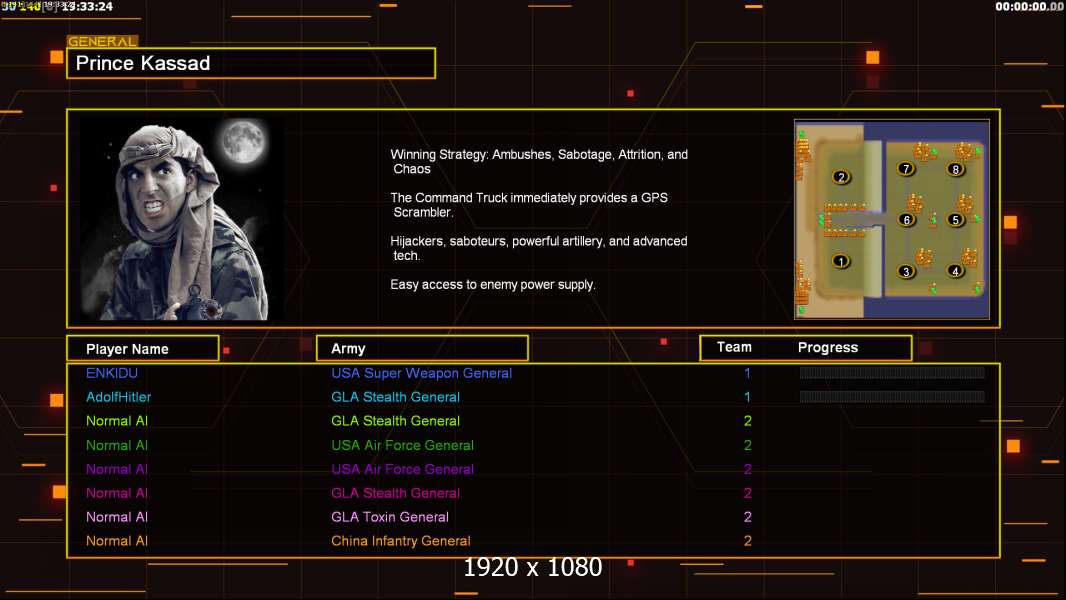
Task: Click the GENERAL label above the name
Action: coord(102,41)
